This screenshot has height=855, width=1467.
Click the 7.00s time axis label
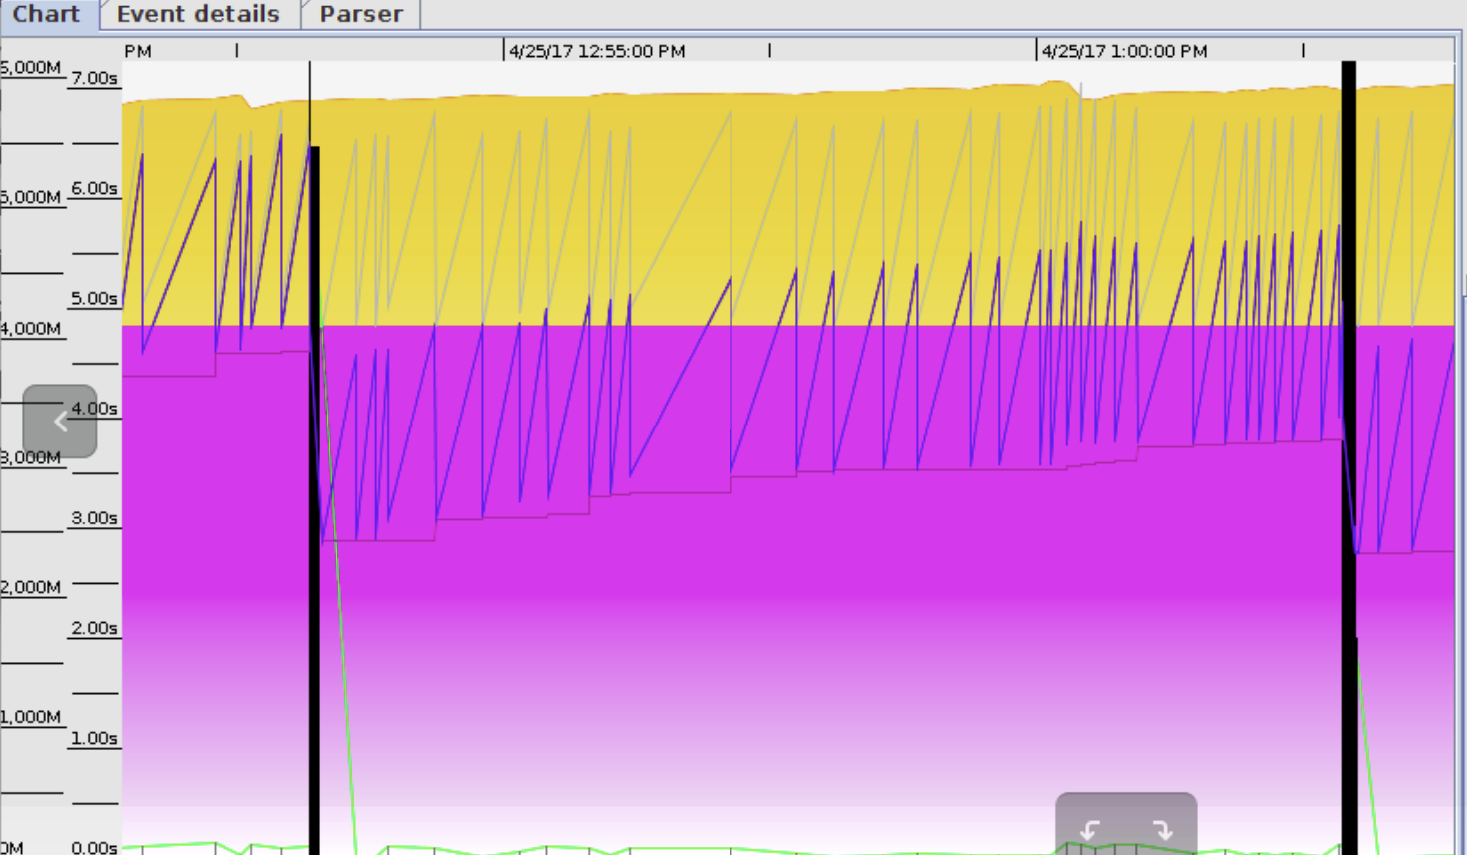pos(94,78)
